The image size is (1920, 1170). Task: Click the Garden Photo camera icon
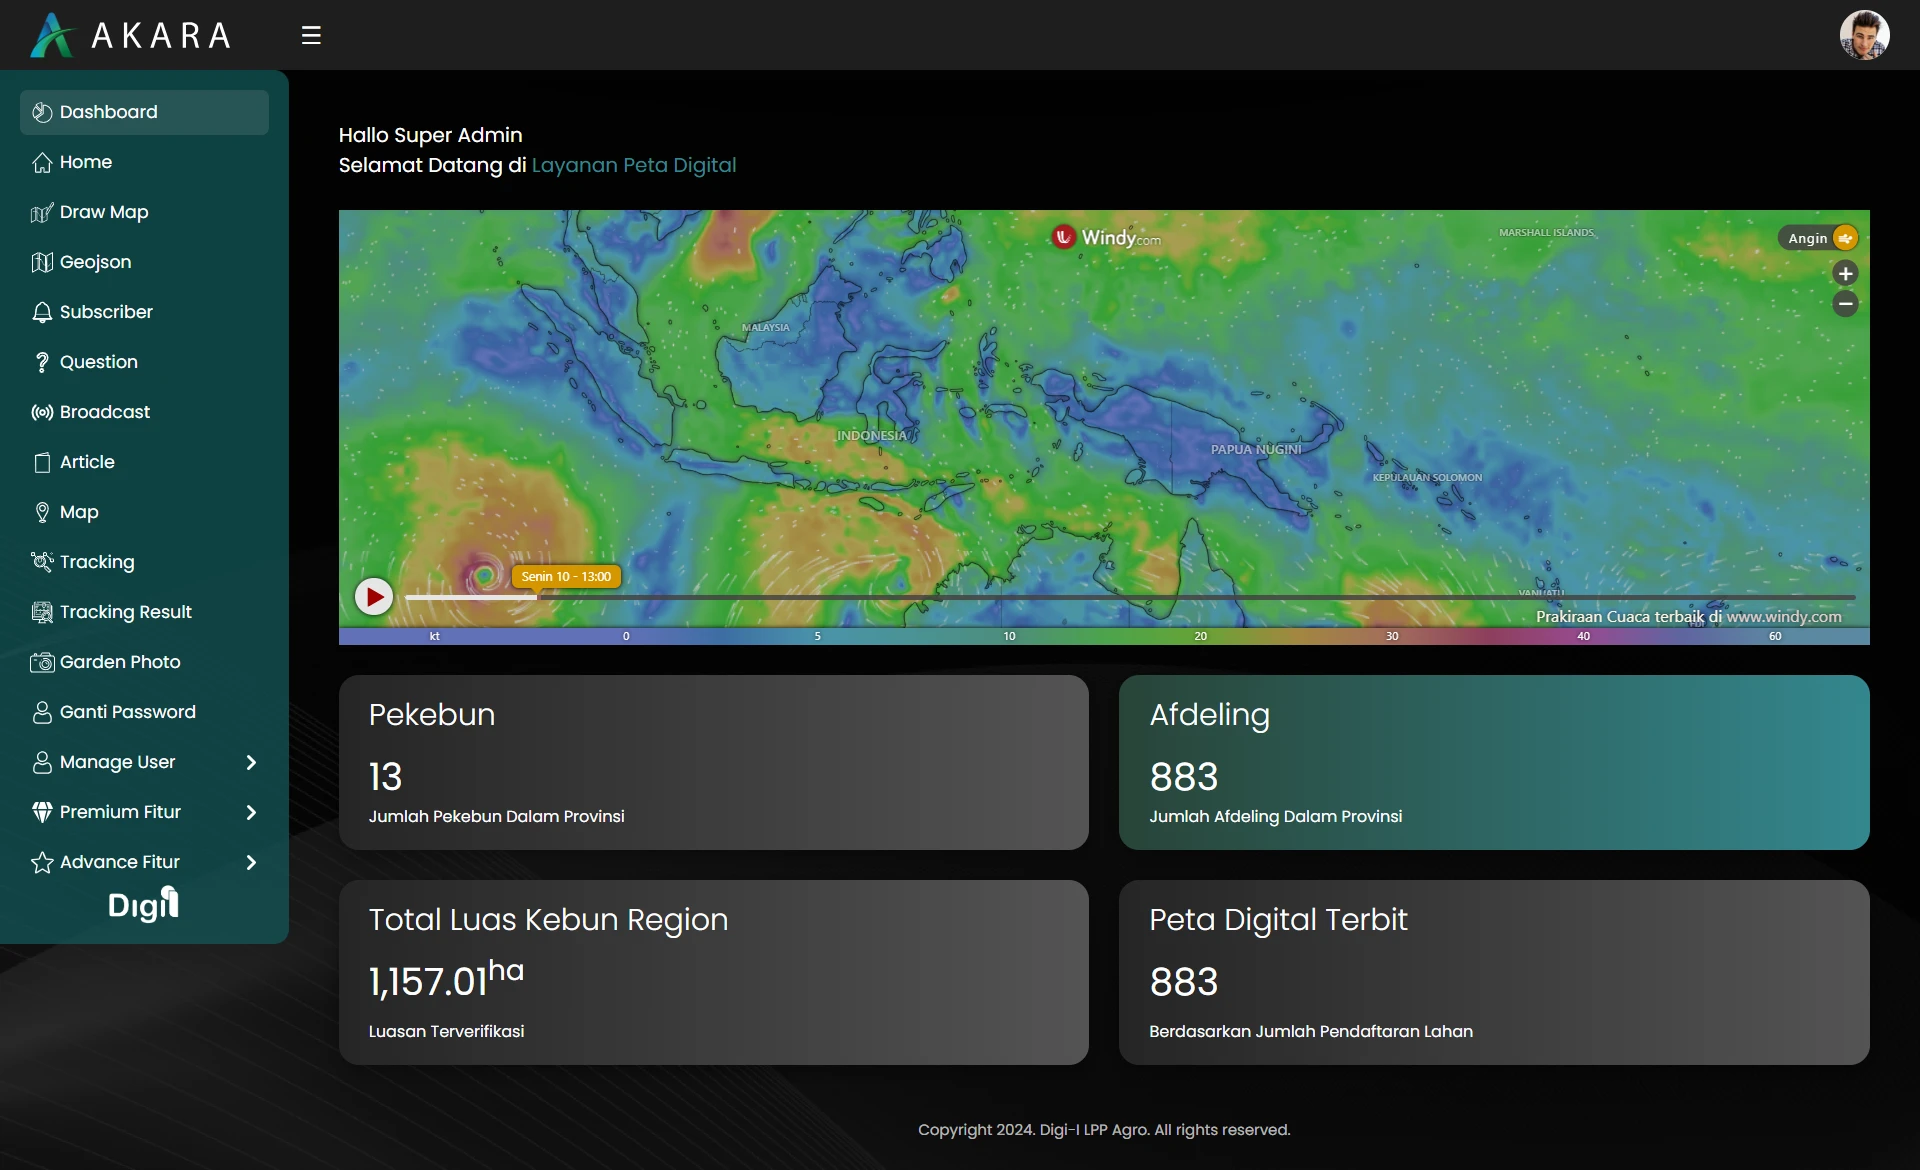point(41,663)
